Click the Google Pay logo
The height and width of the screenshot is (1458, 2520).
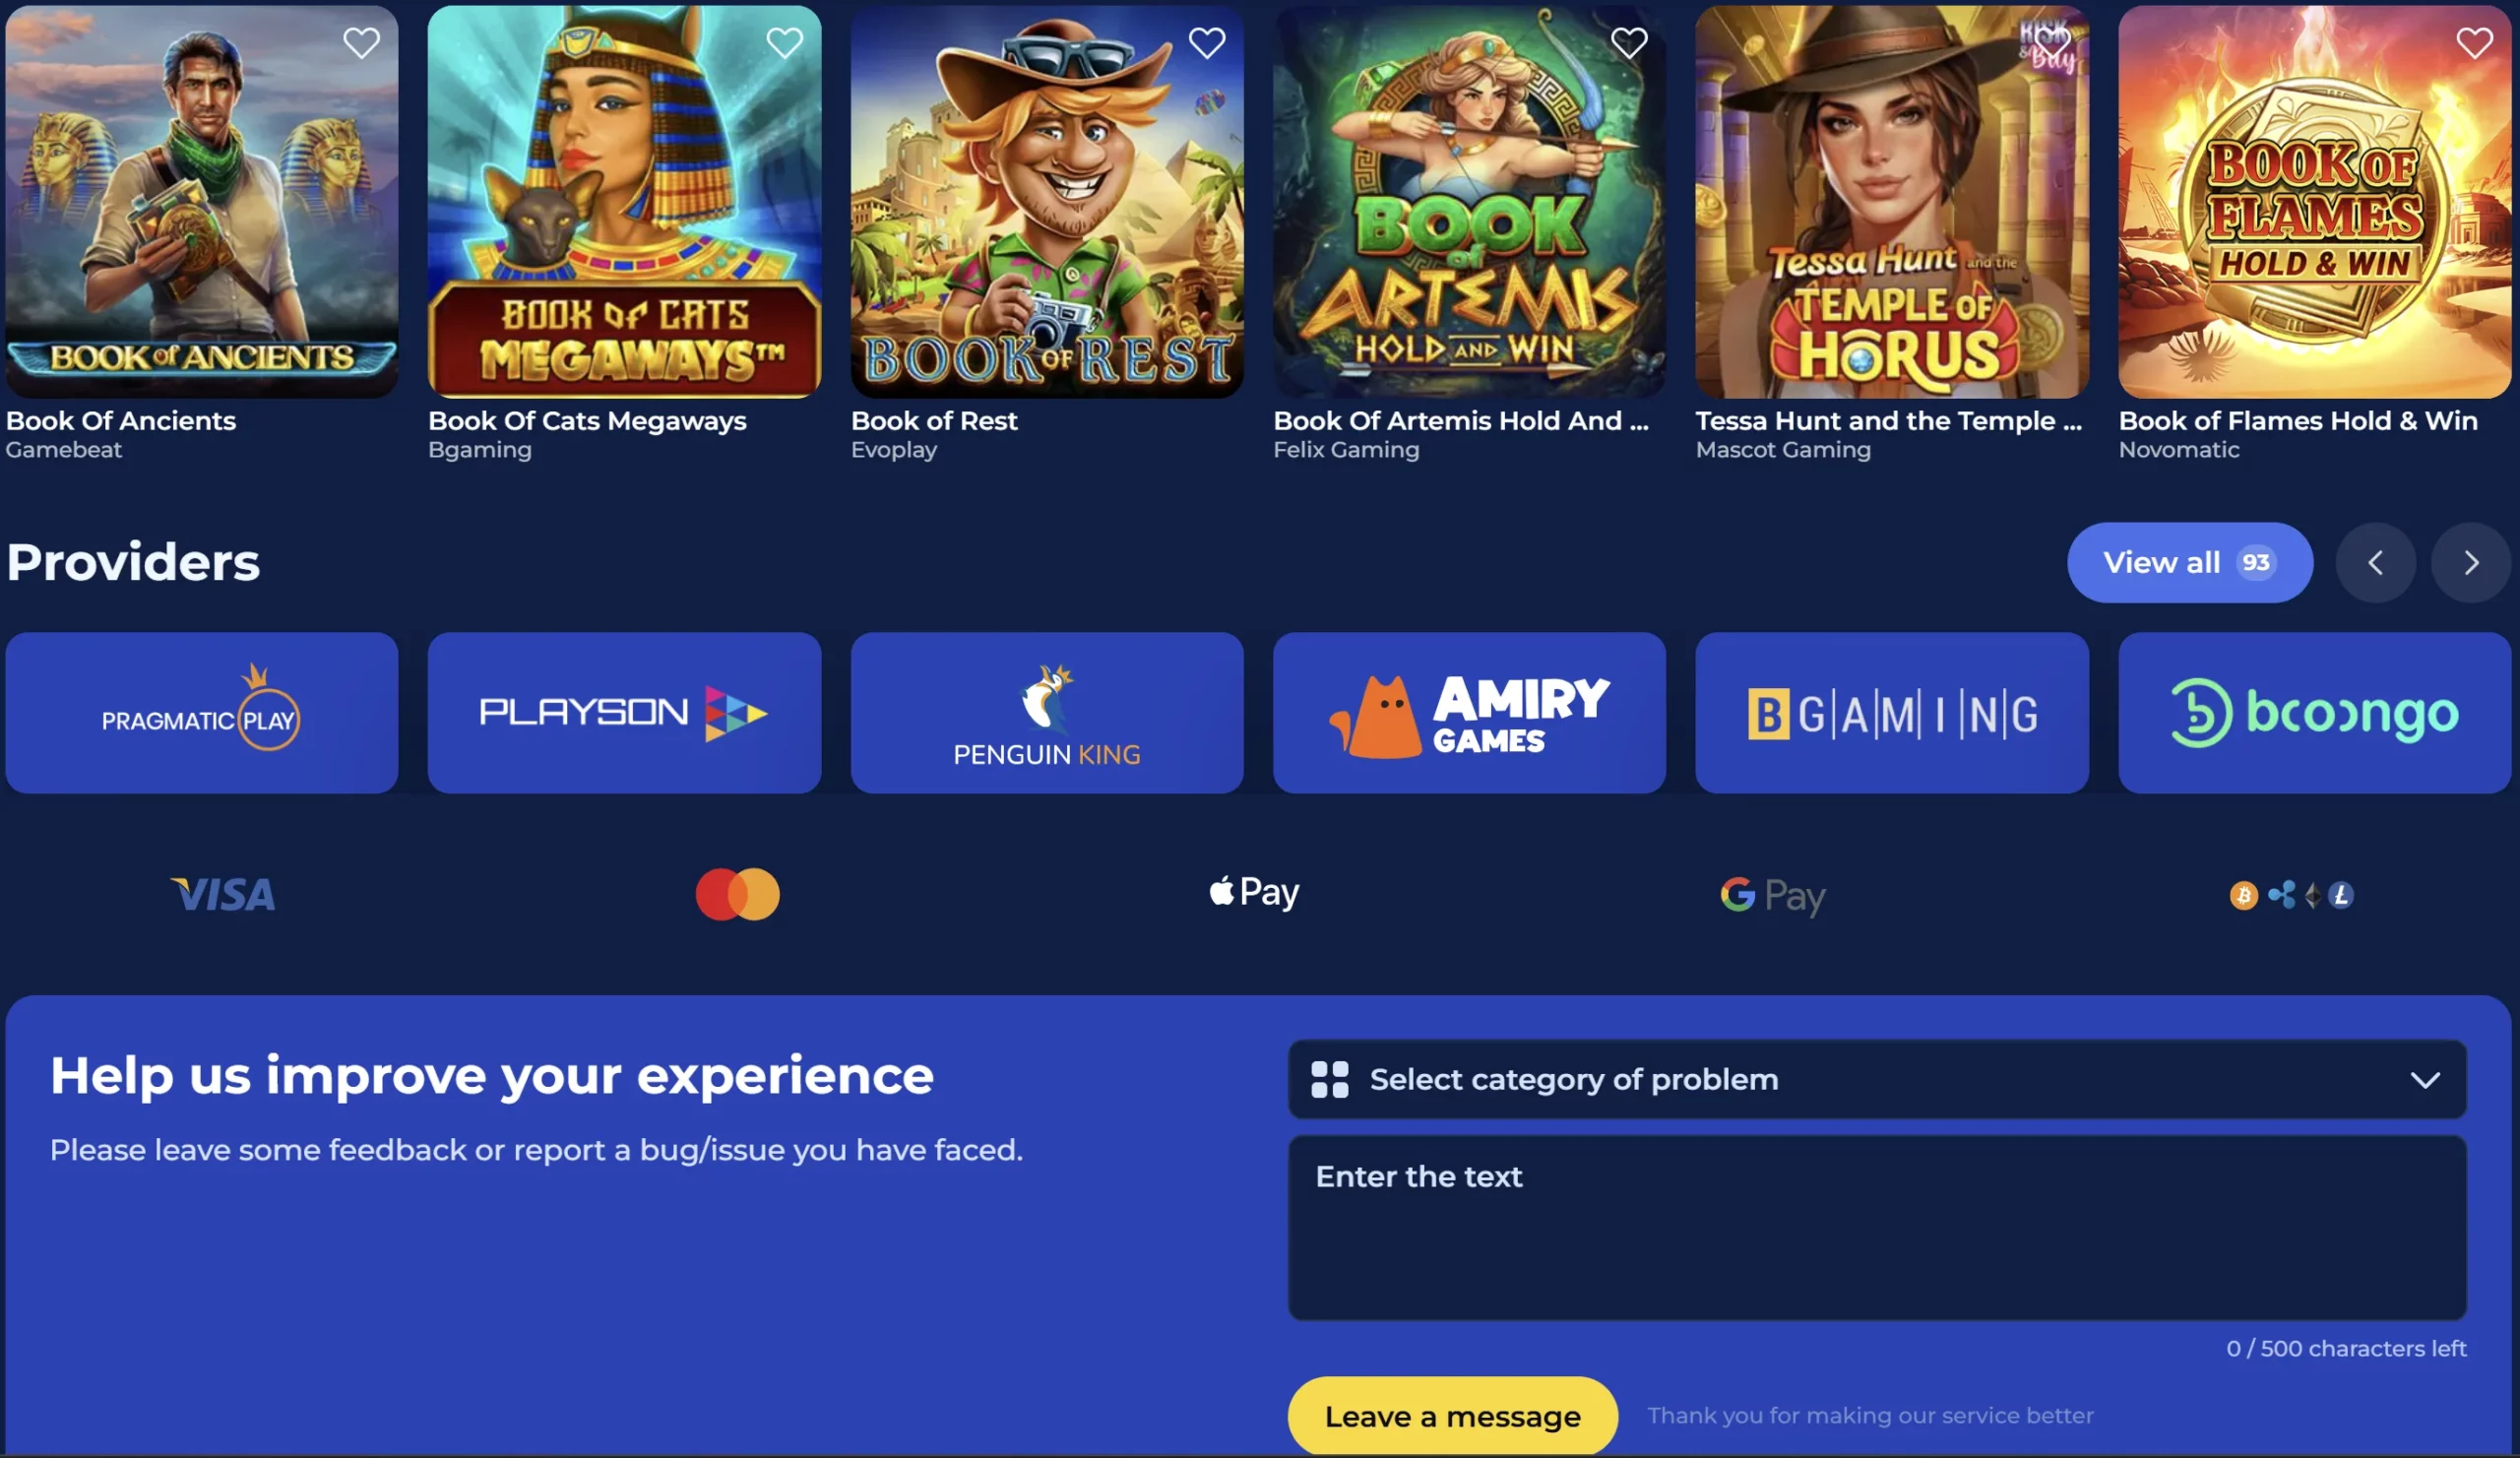(1773, 895)
